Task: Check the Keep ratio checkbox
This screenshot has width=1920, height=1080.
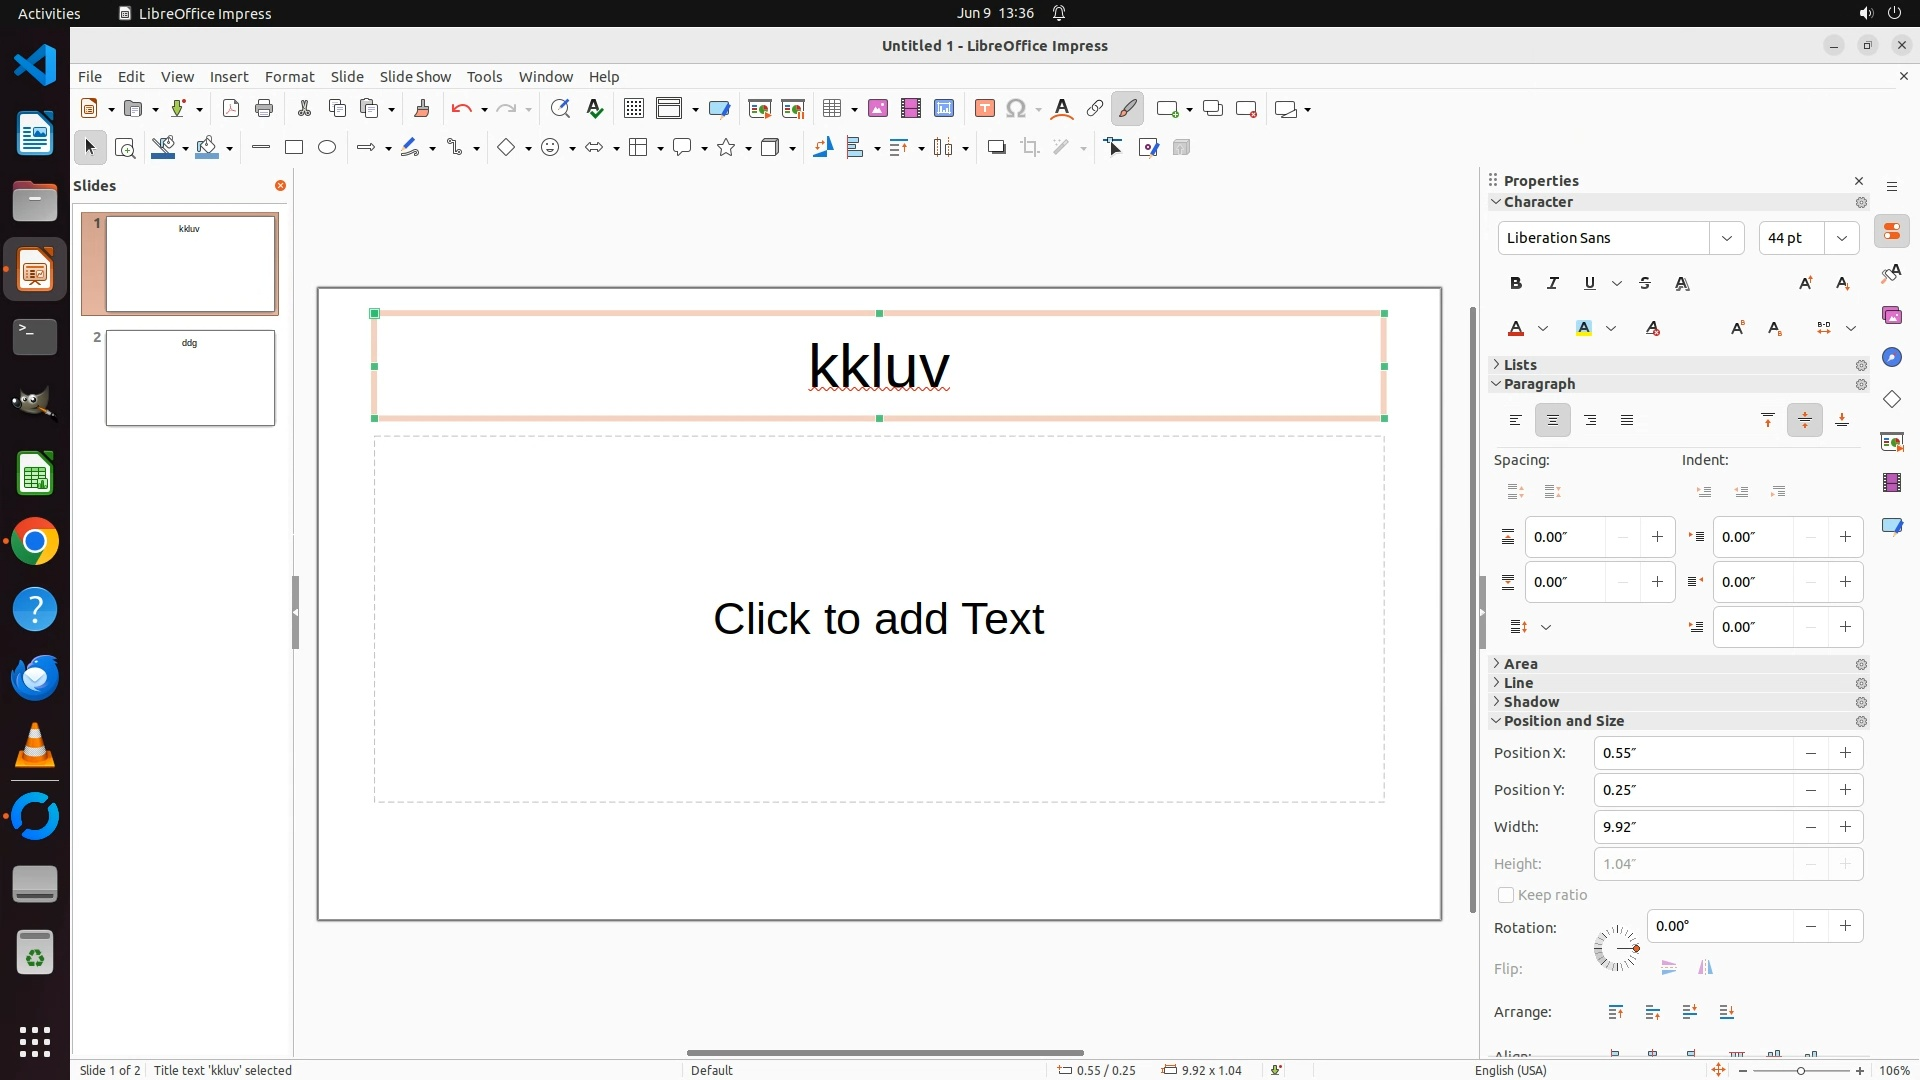Action: 1506,895
